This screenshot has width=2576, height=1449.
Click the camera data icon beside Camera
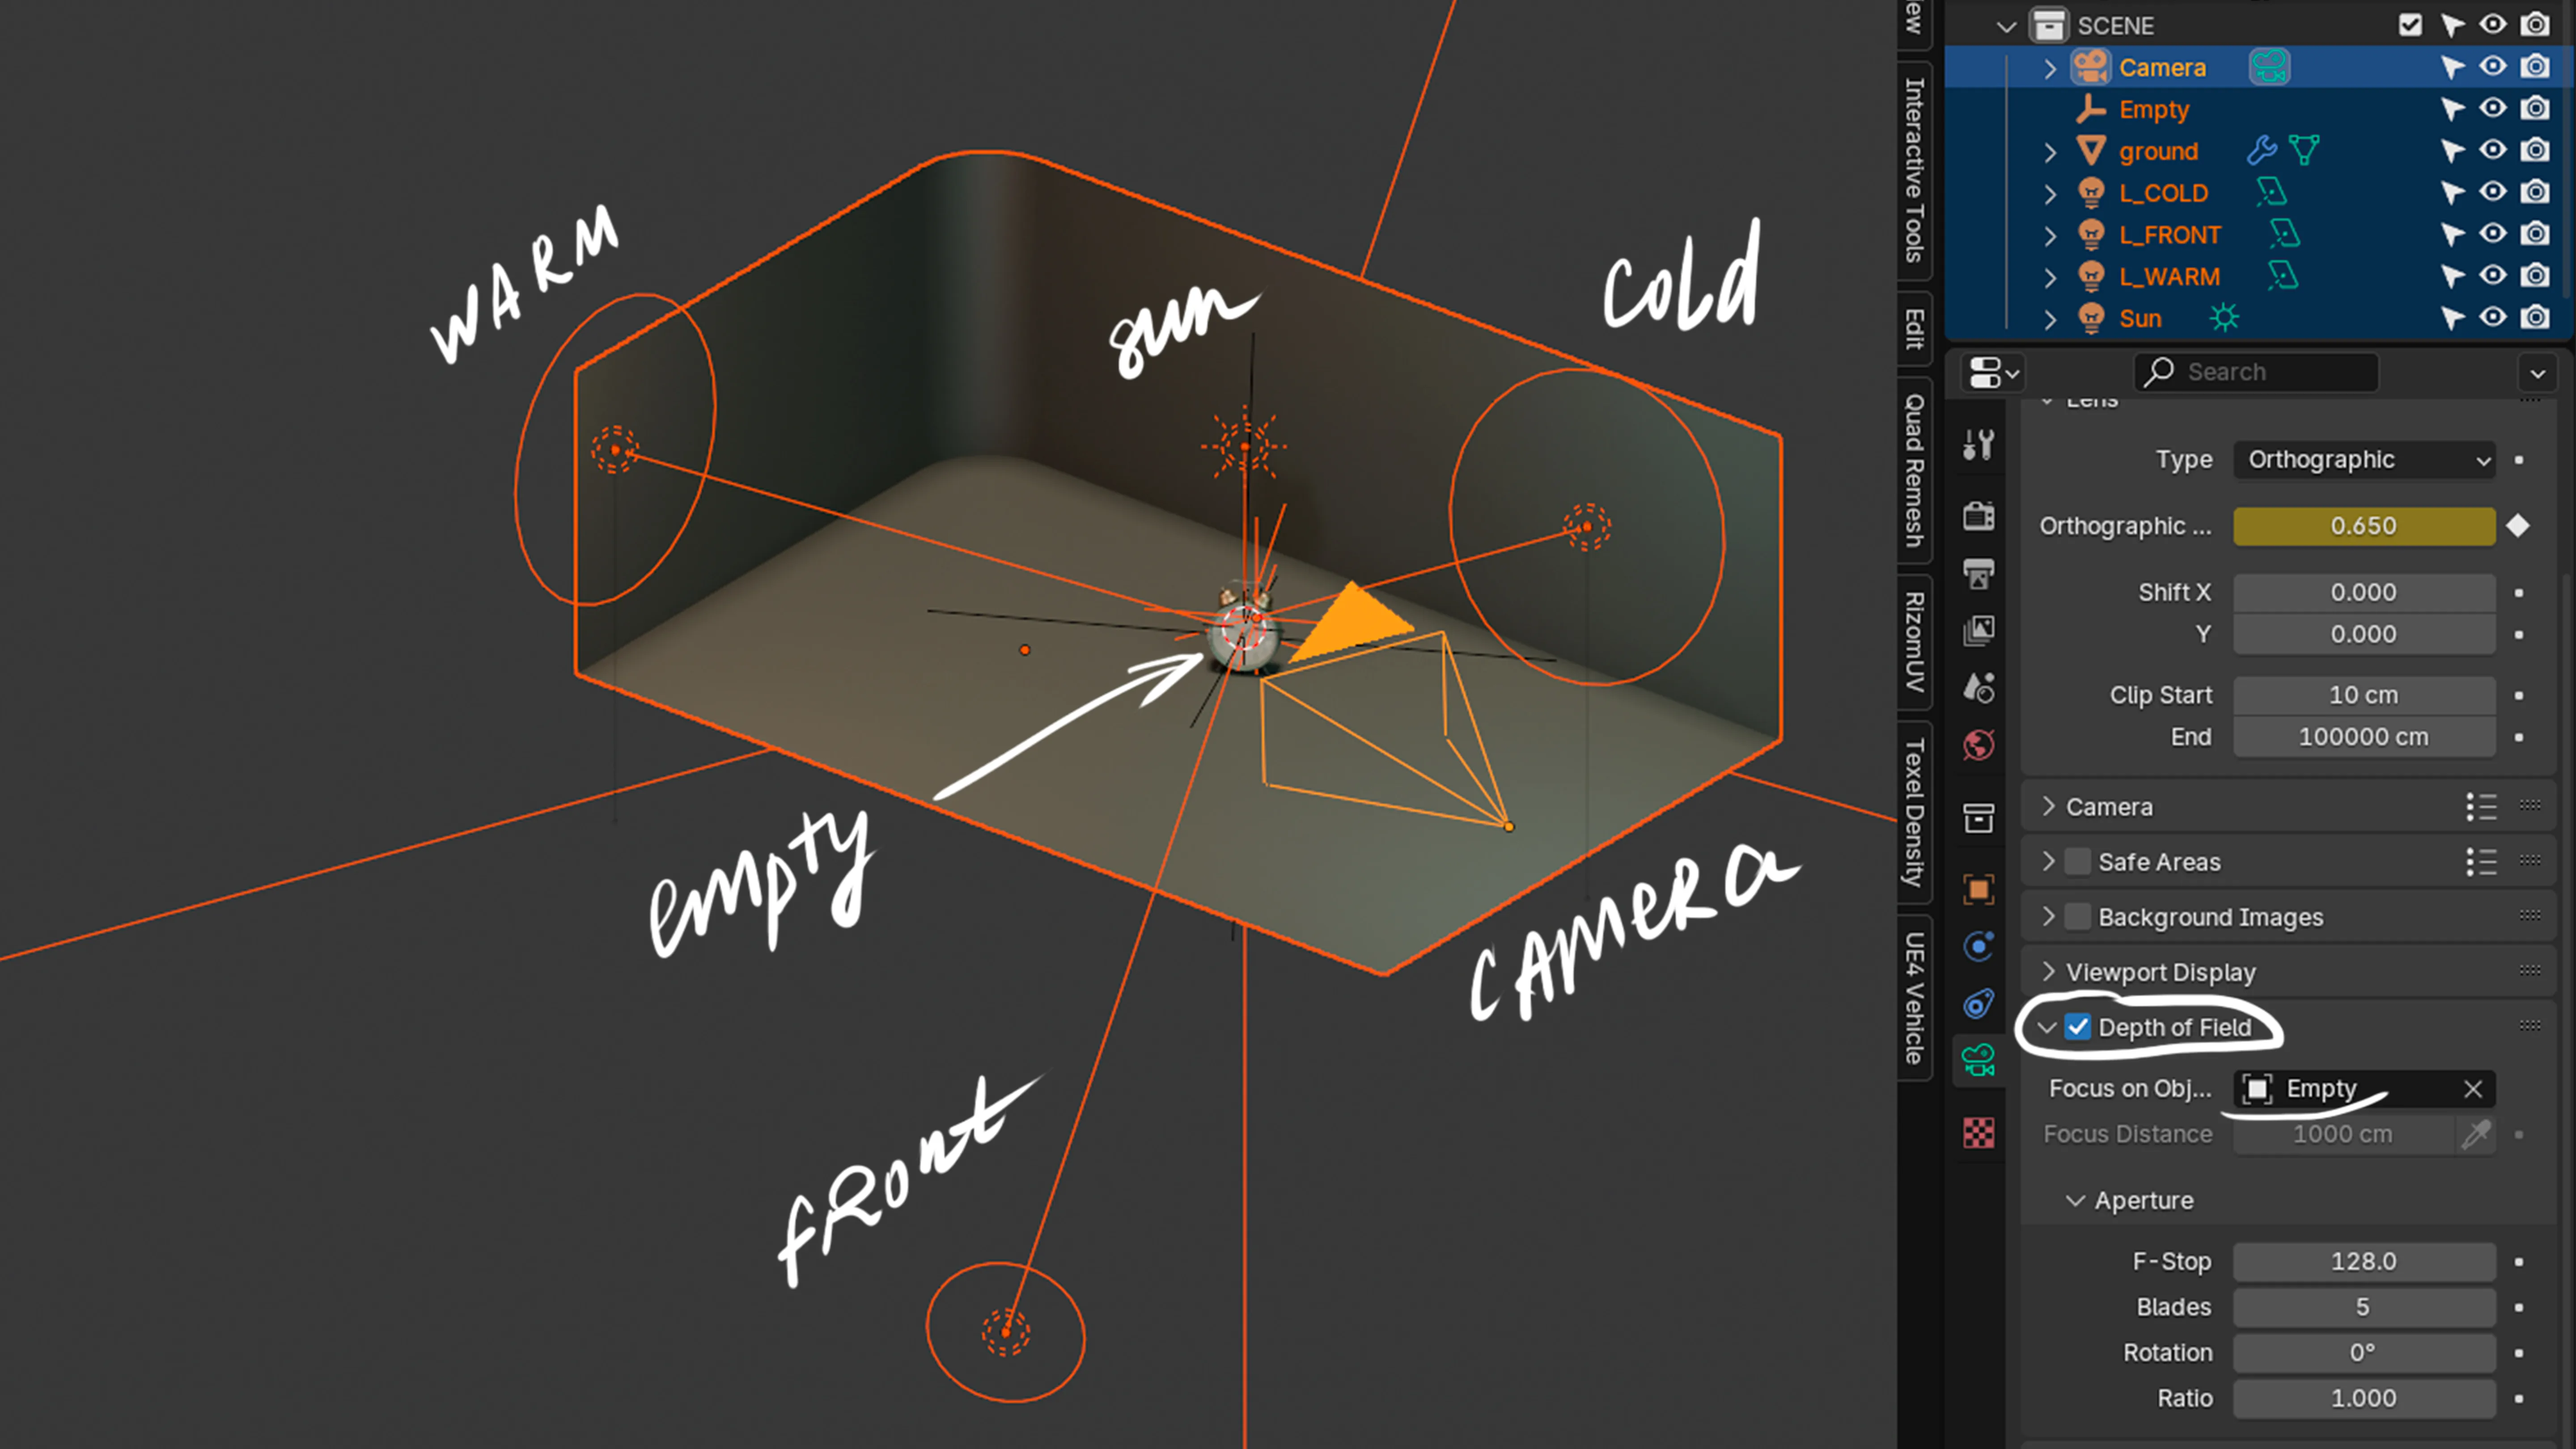[2269, 67]
